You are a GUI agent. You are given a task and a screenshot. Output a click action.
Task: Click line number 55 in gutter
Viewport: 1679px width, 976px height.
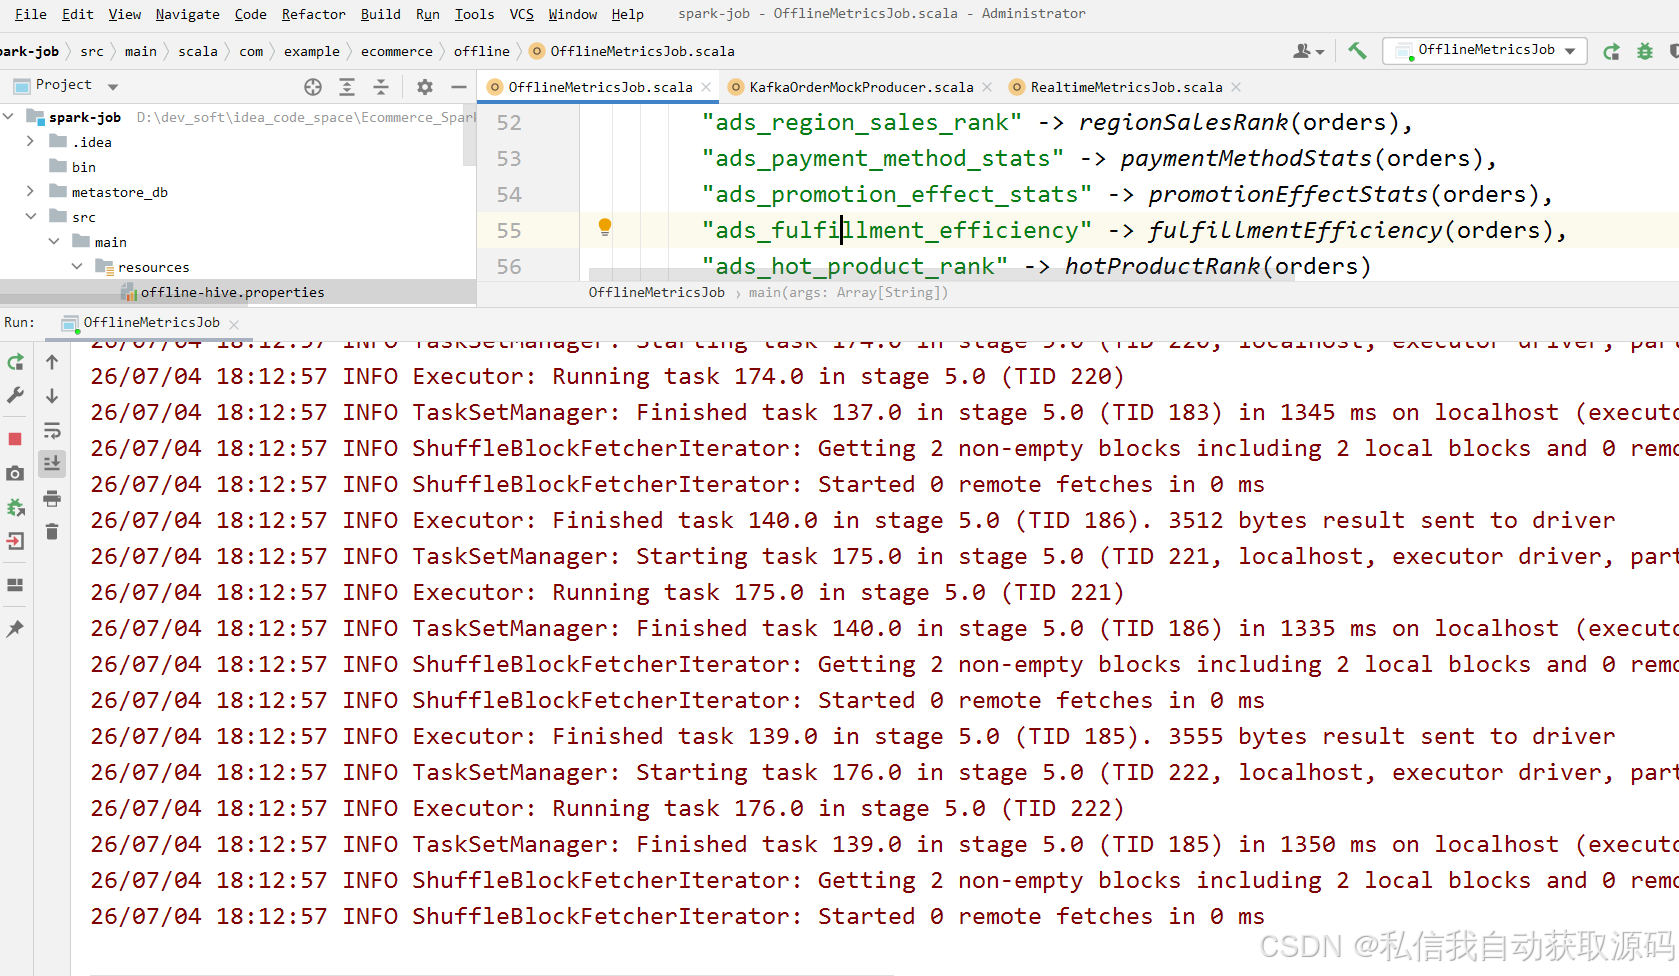pyautogui.click(x=509, y=231)
